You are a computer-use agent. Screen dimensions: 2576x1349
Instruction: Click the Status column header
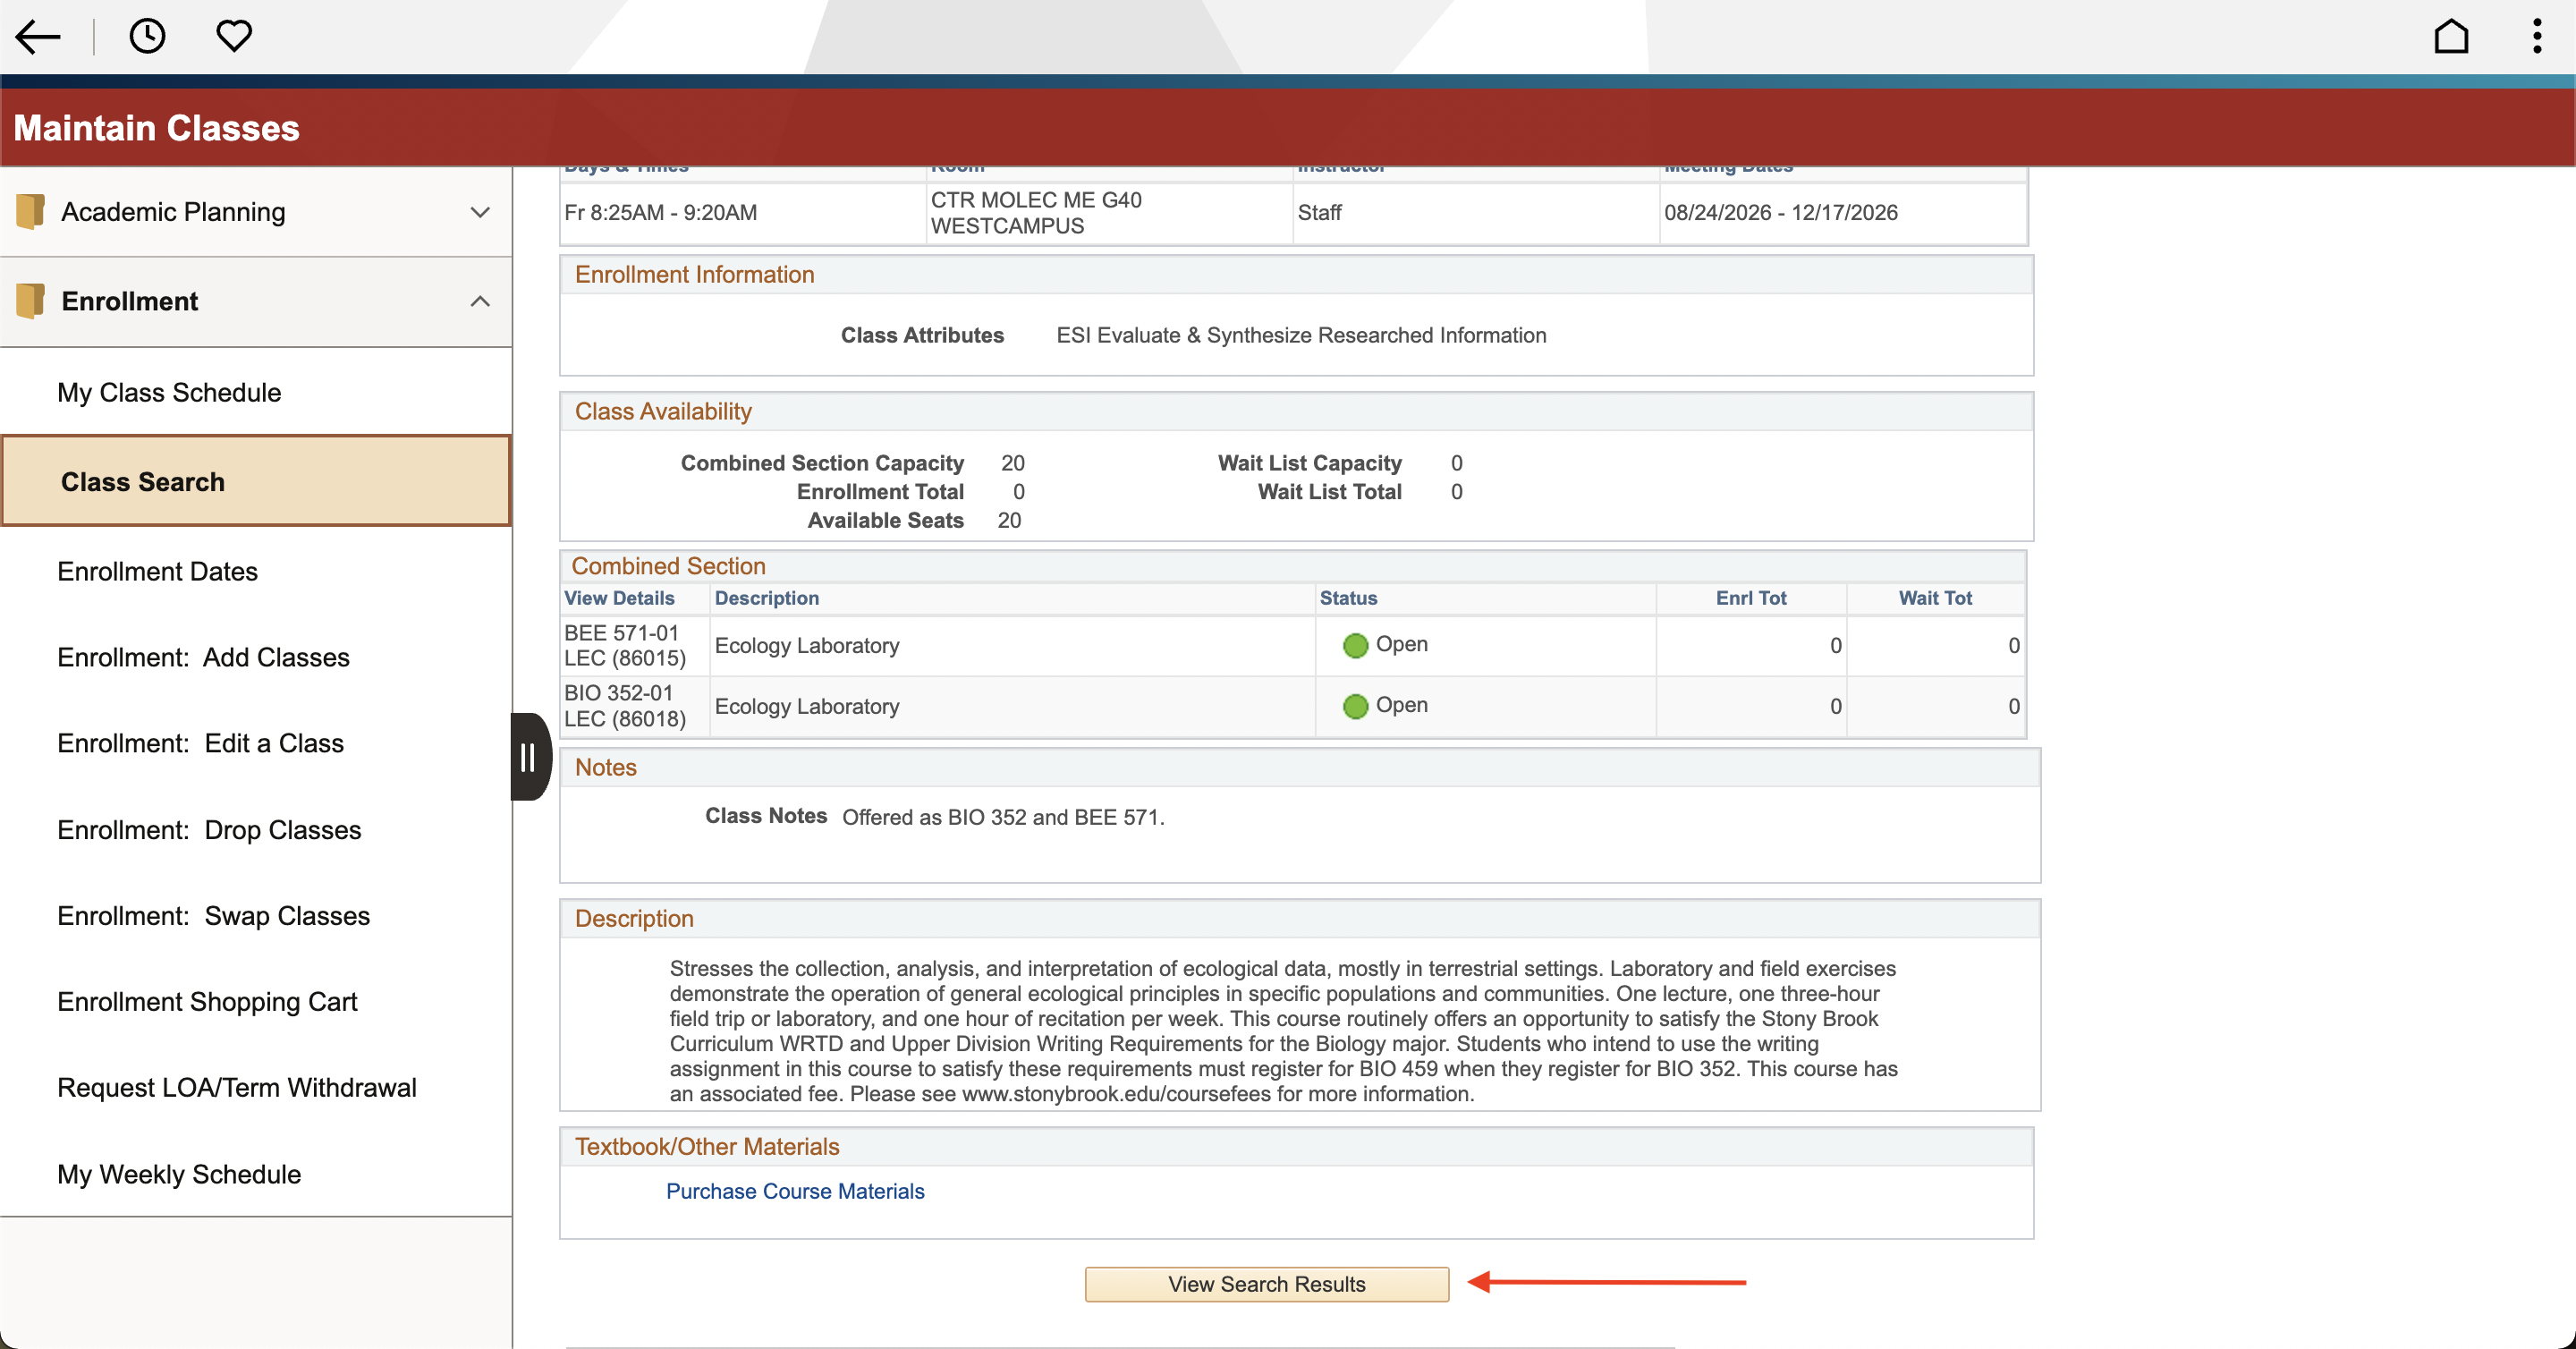point(1348,598)
